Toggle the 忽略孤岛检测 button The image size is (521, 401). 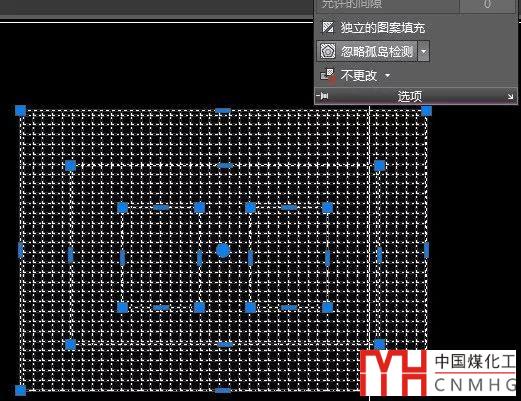[x=367, y=51]
